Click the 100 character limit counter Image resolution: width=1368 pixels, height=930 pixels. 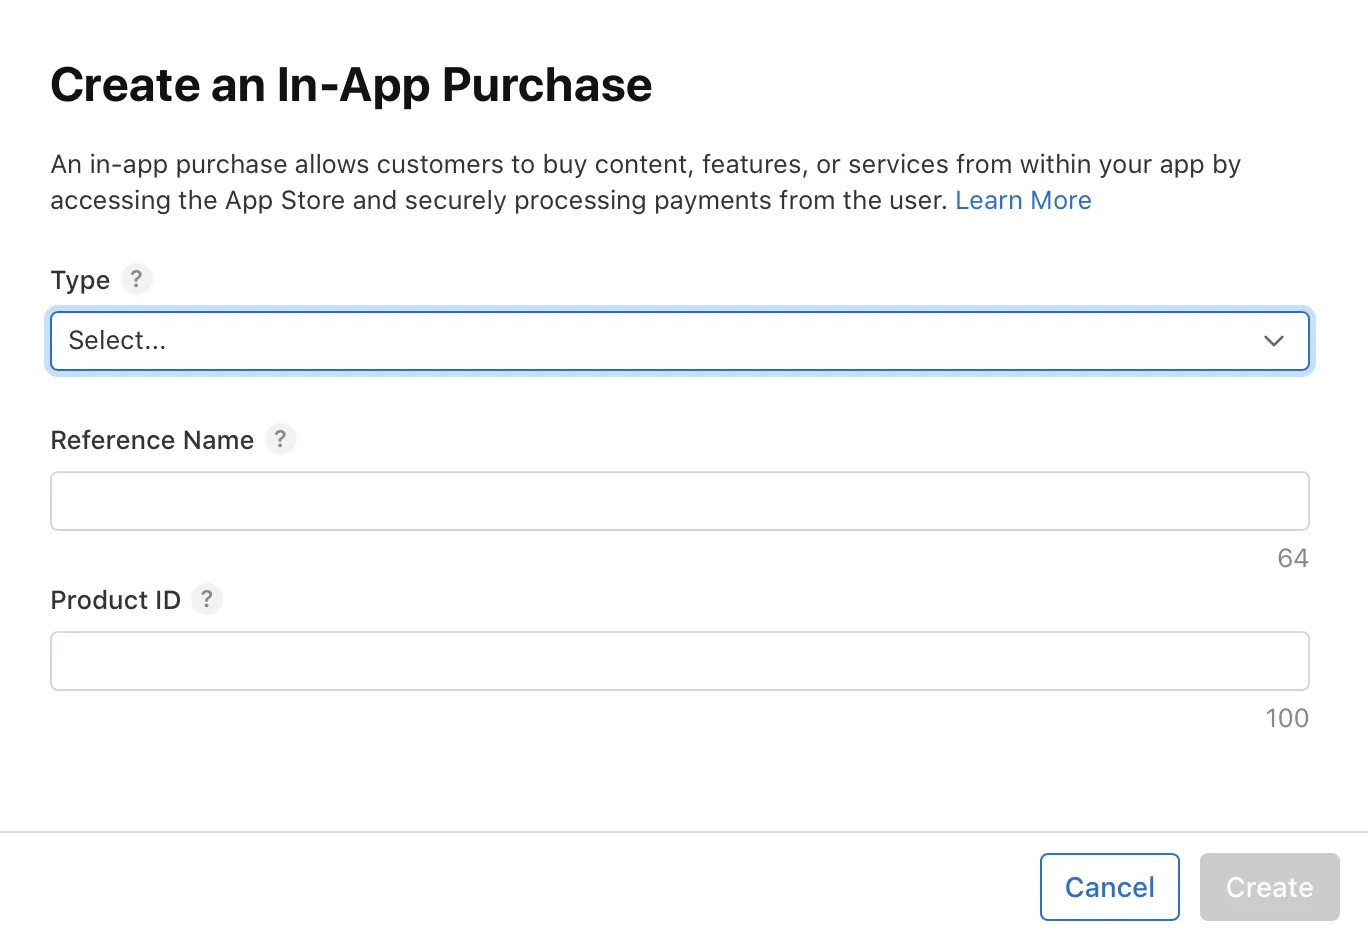[x=1286, y=718]
